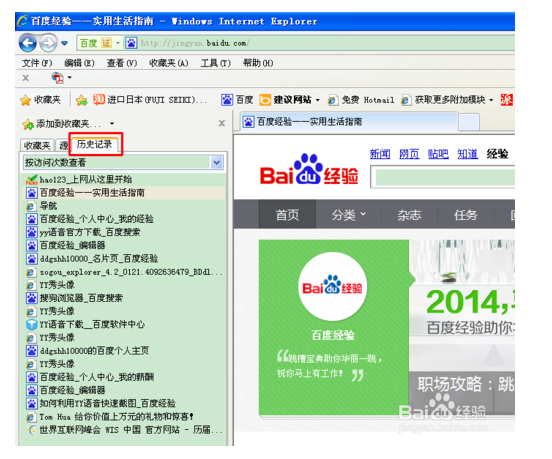Viewport: 552px width, 459px height.
Task: Select 首页 in the page navigation bar
Action: point(288,215)
